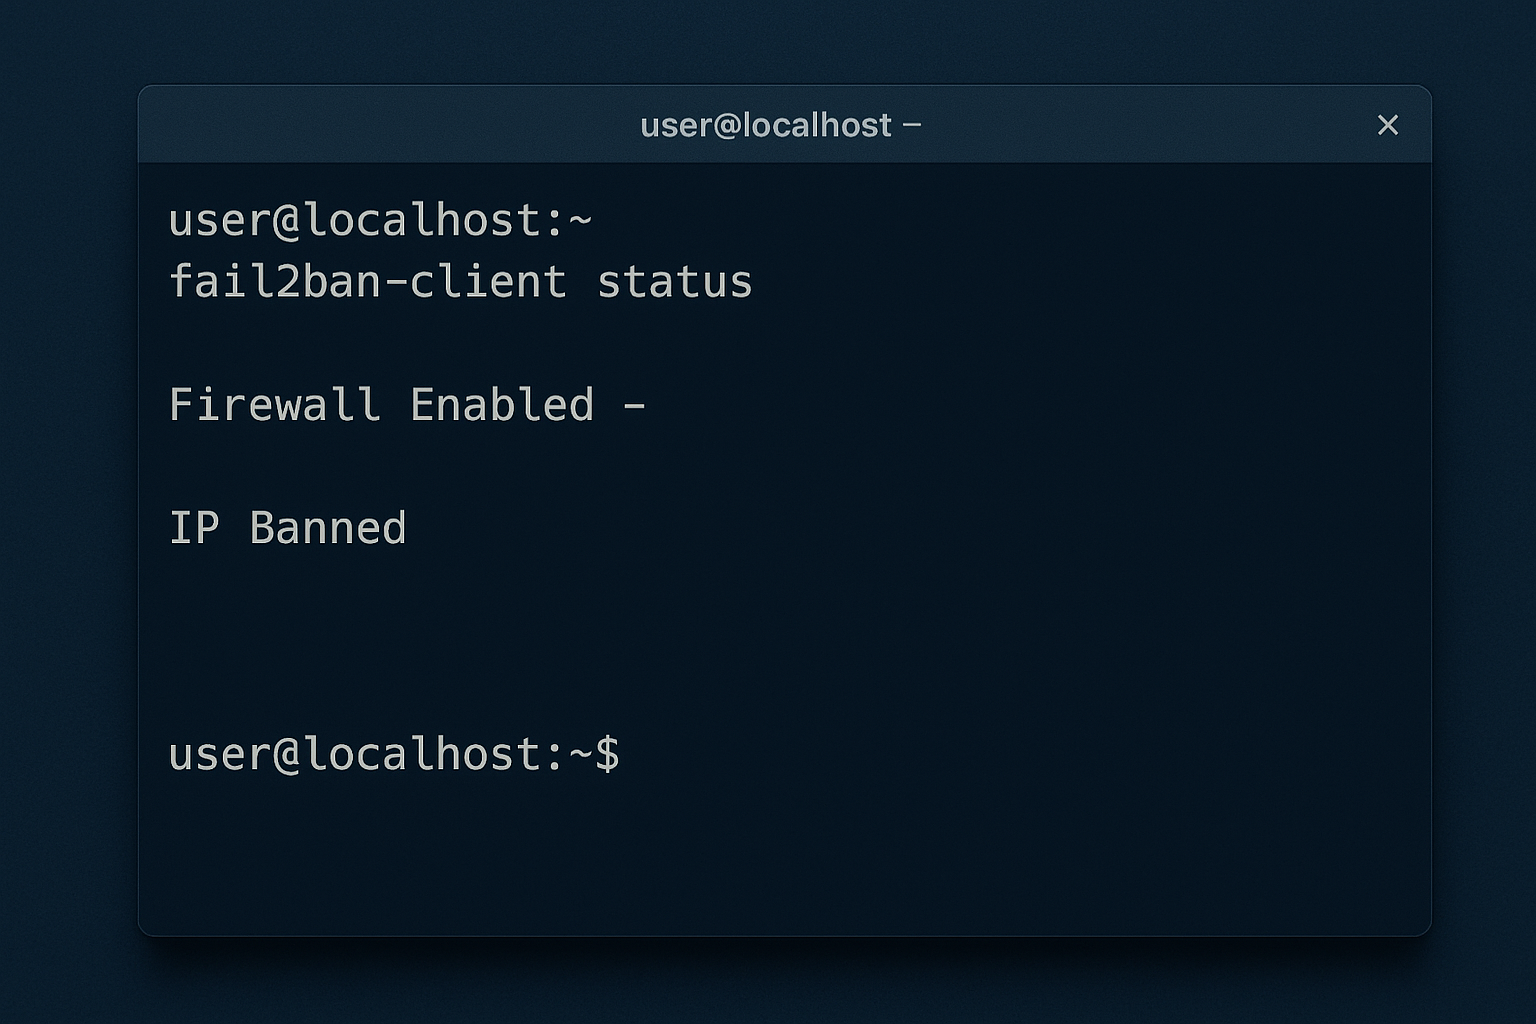Click the "@" symbol in the bottom prompt
This screenshot has height=1024, width=1536.
pyautogui.click(x=287, y=754)
